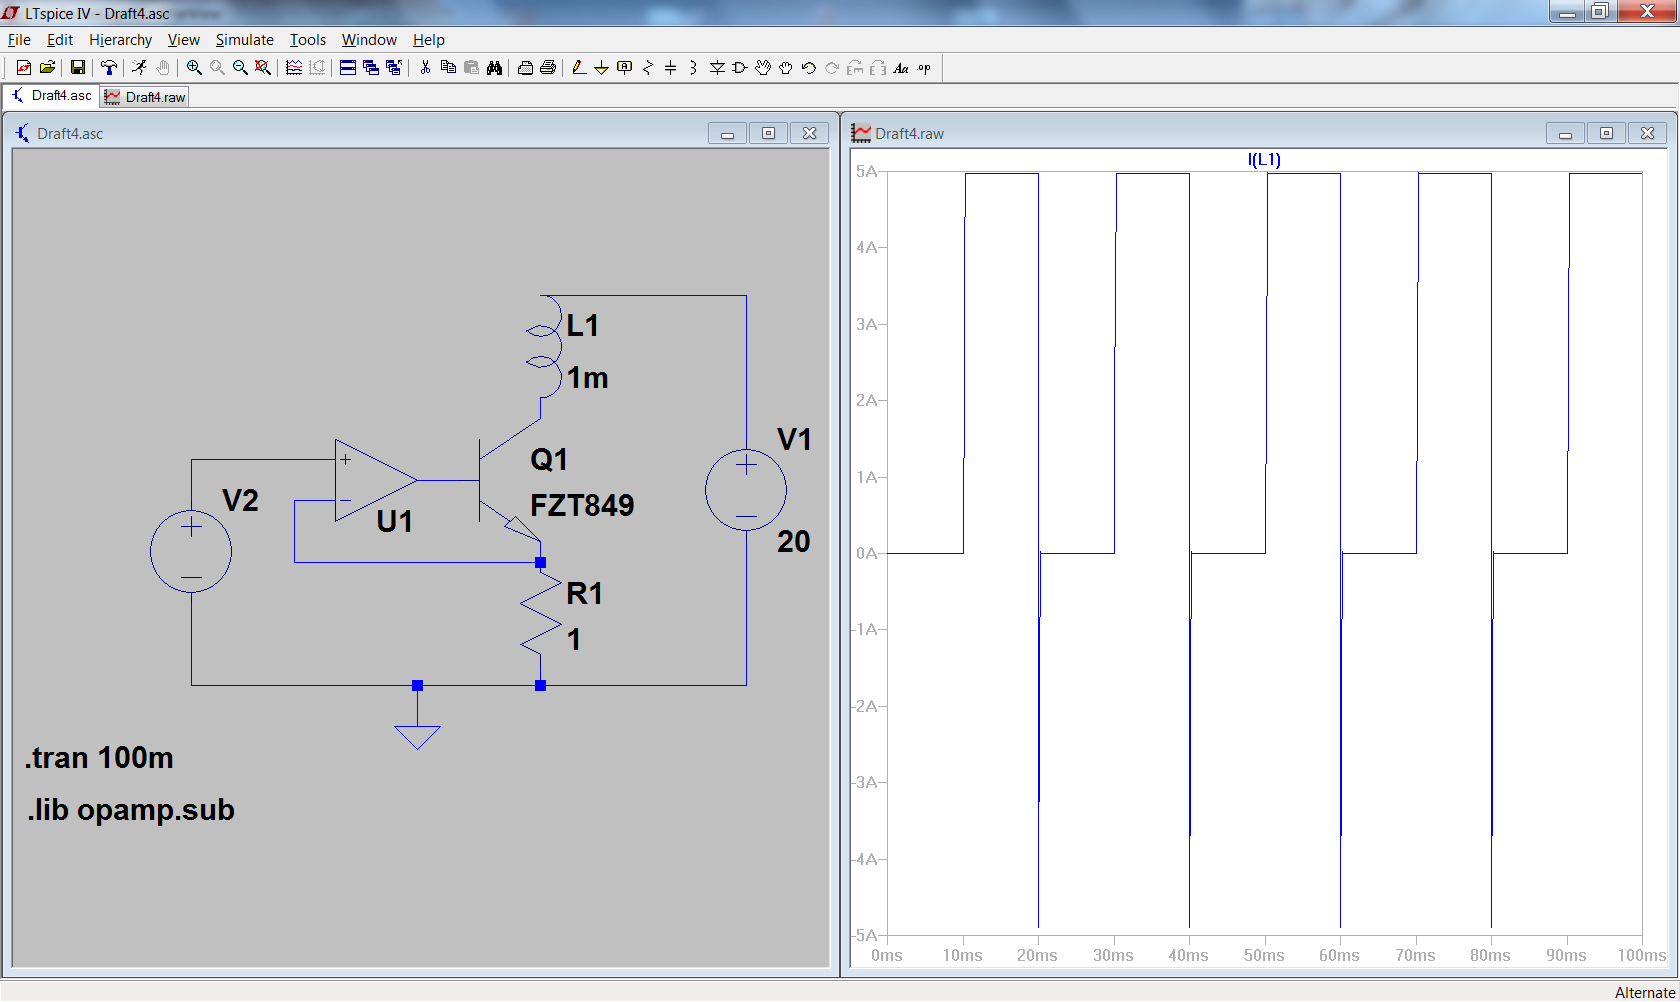Viewport: 1680px width, 1002px height.
Task: Select the Copy tool
Action: tap(448, 68)
